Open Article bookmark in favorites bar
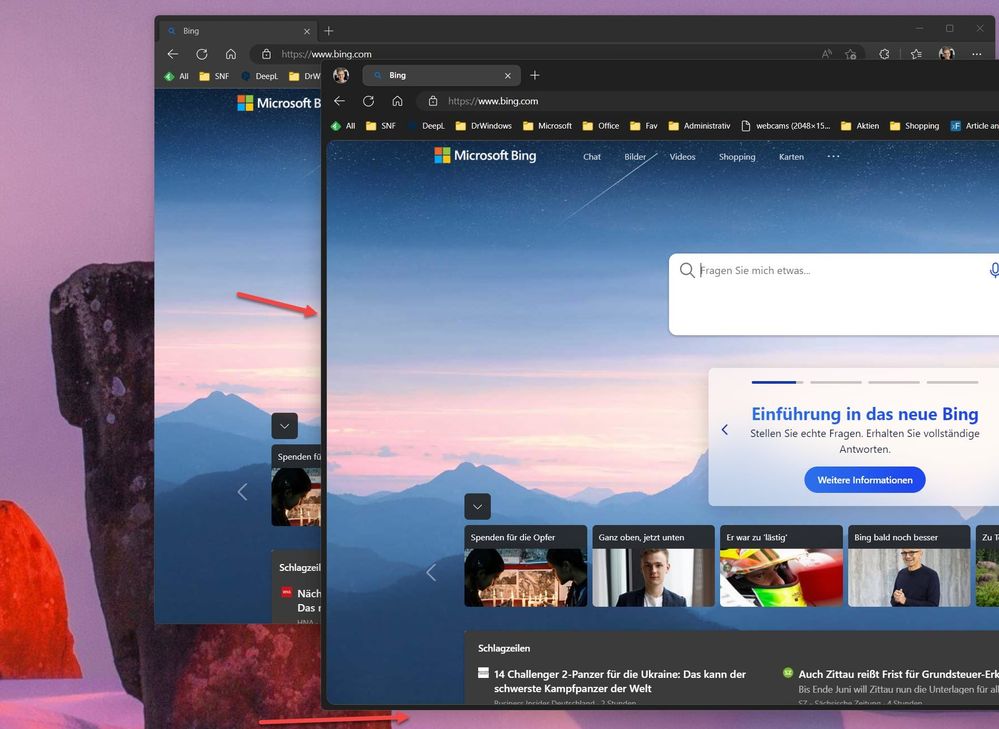The height and width of the screenshot is (729, 999). (x=974, y=126)
